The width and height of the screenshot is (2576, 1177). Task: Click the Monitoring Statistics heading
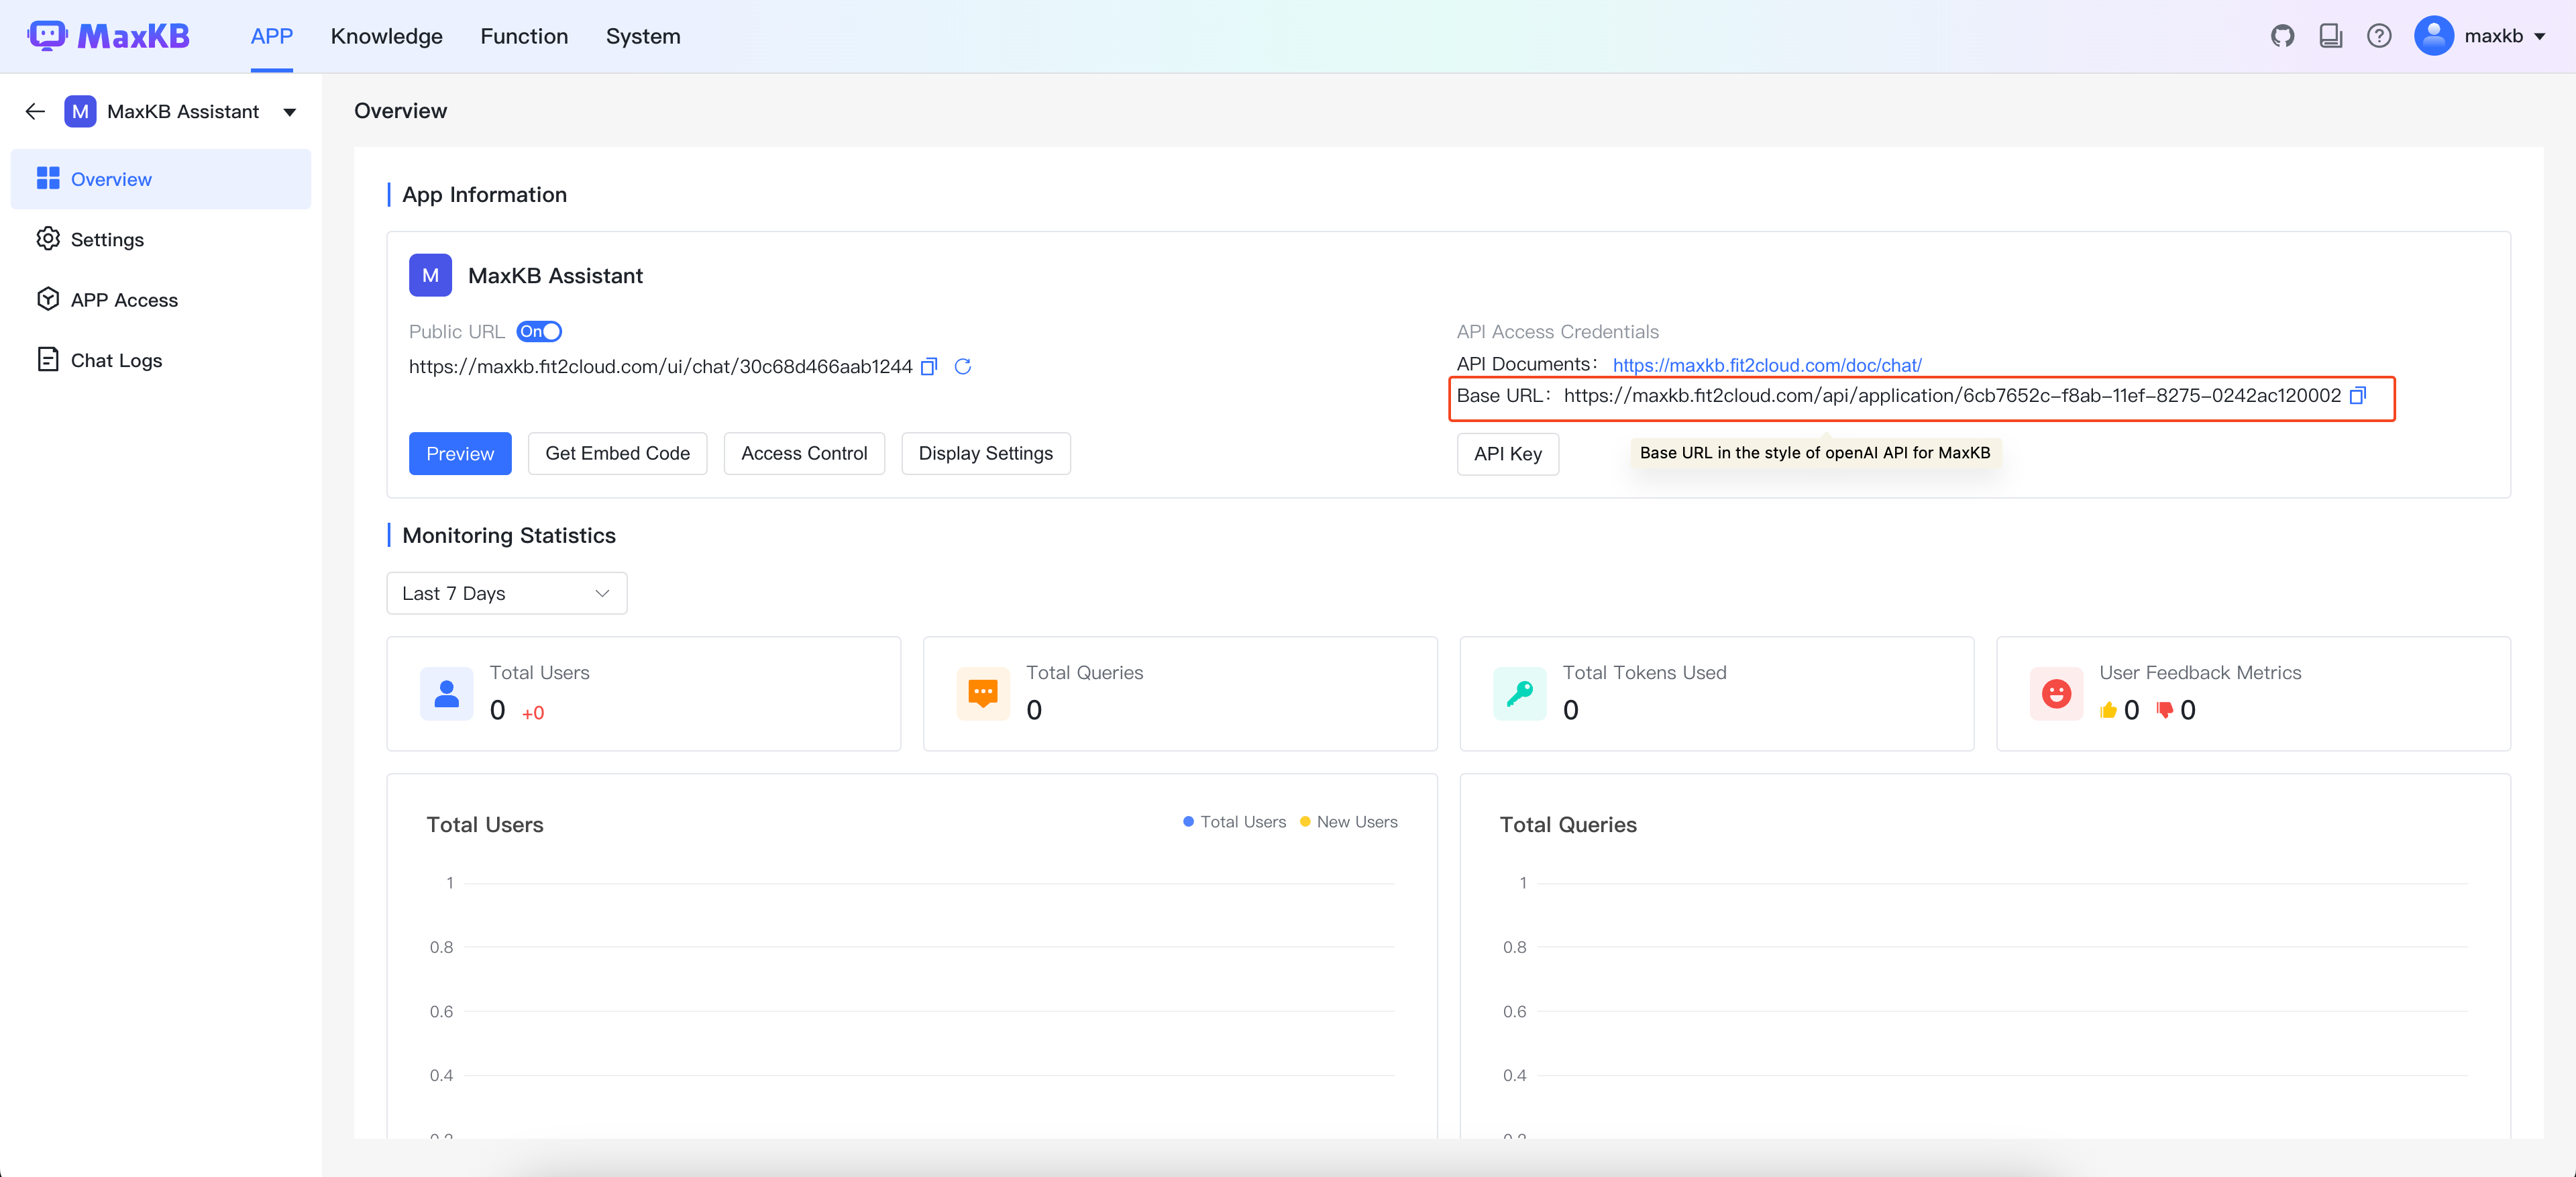[509, 535]
